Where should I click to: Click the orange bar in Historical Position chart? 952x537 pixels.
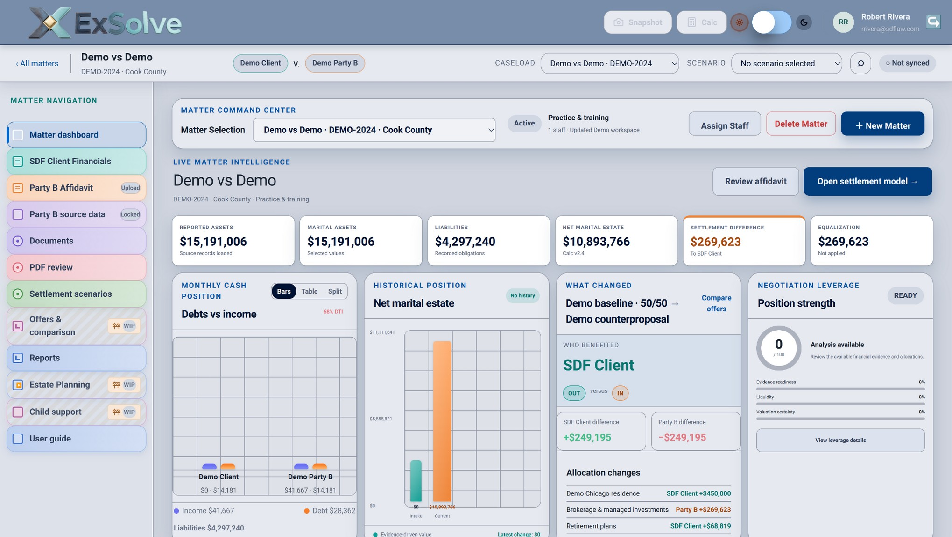pos(442,422)
